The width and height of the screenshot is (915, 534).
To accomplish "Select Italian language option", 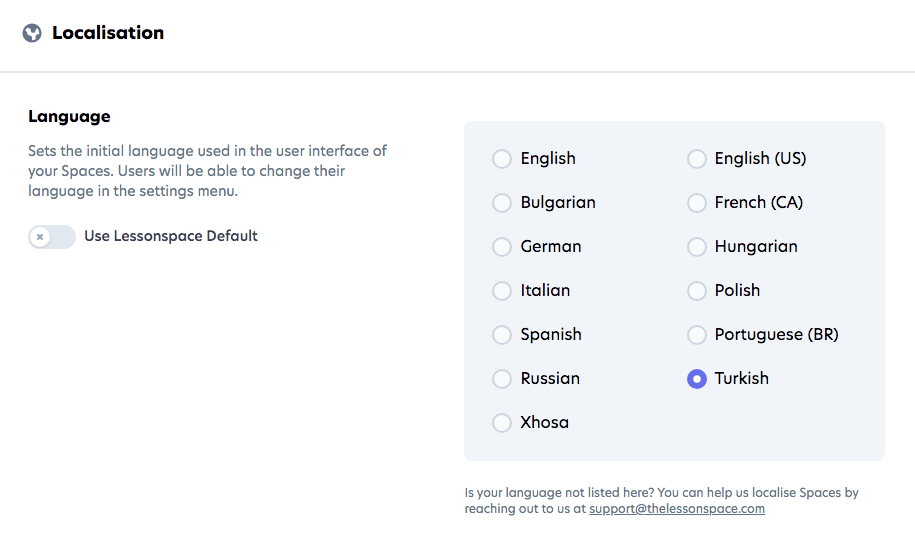I will click(502, 291).
